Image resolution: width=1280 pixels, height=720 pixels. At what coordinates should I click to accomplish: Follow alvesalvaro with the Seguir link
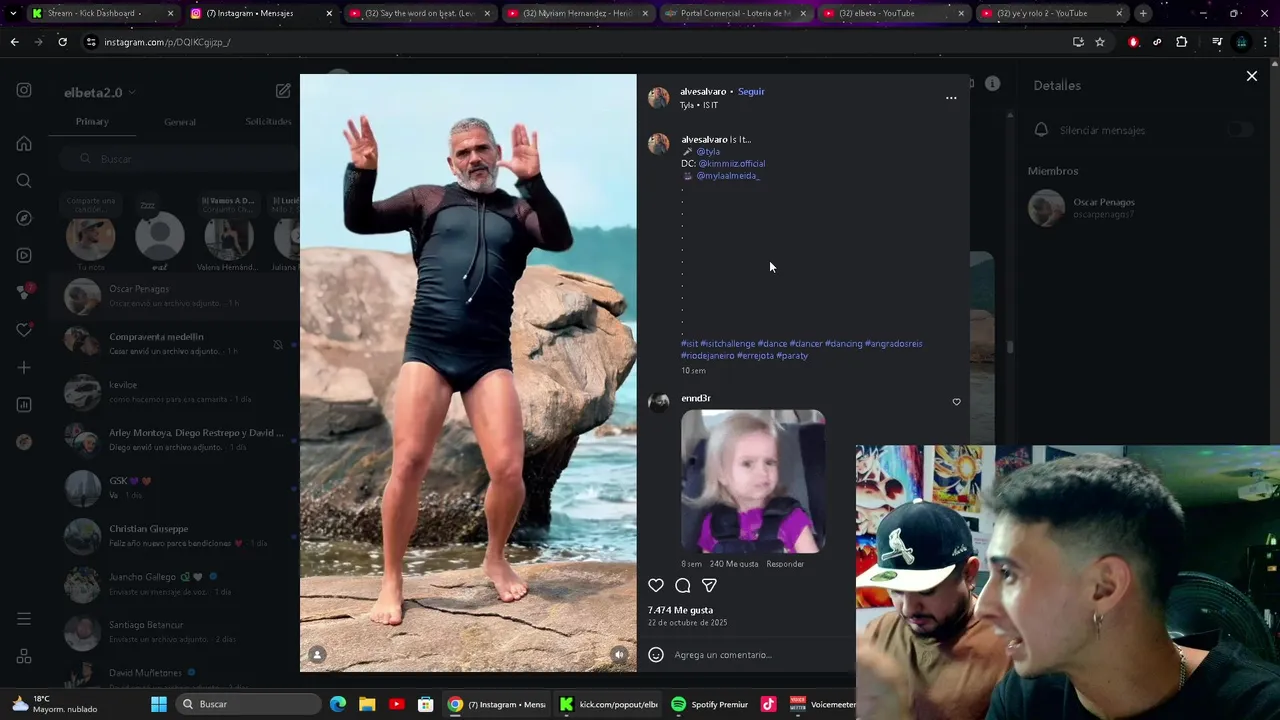751,92
